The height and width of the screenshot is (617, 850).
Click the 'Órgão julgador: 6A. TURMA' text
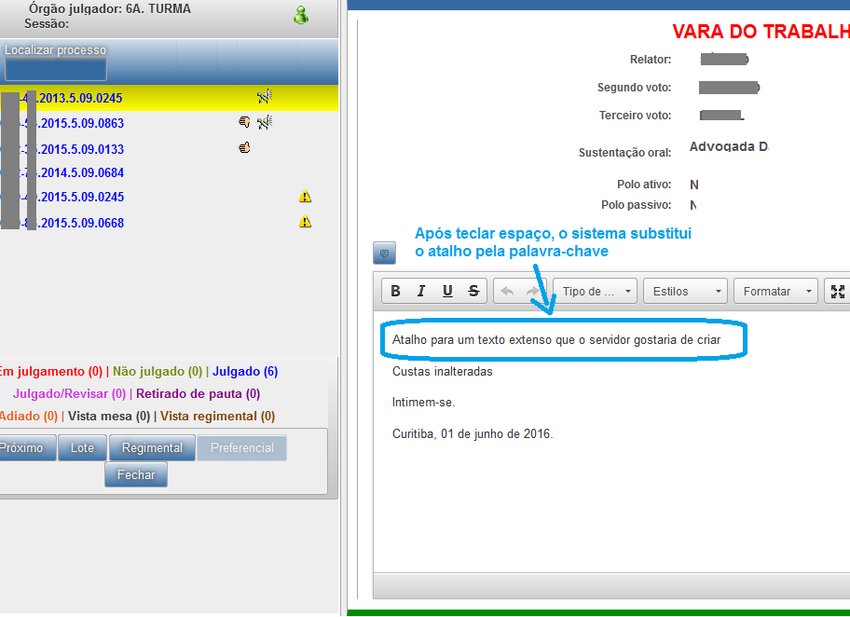coord(110,9)
